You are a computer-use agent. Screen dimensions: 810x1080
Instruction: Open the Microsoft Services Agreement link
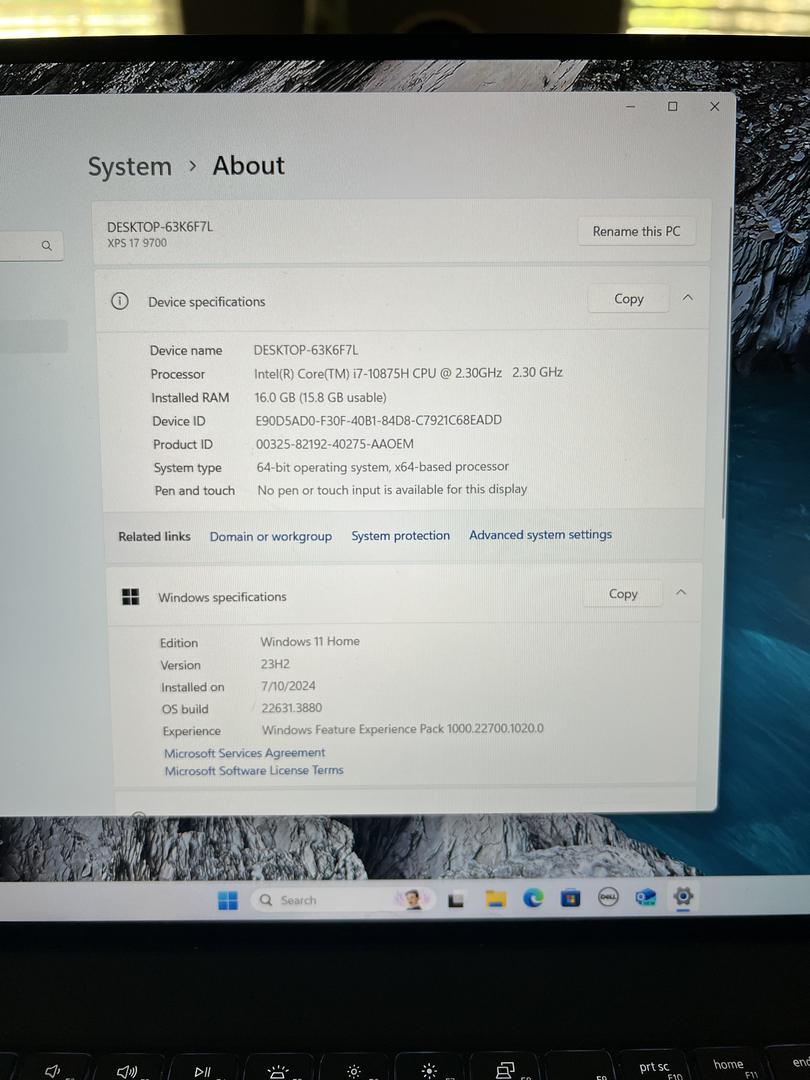245,753
